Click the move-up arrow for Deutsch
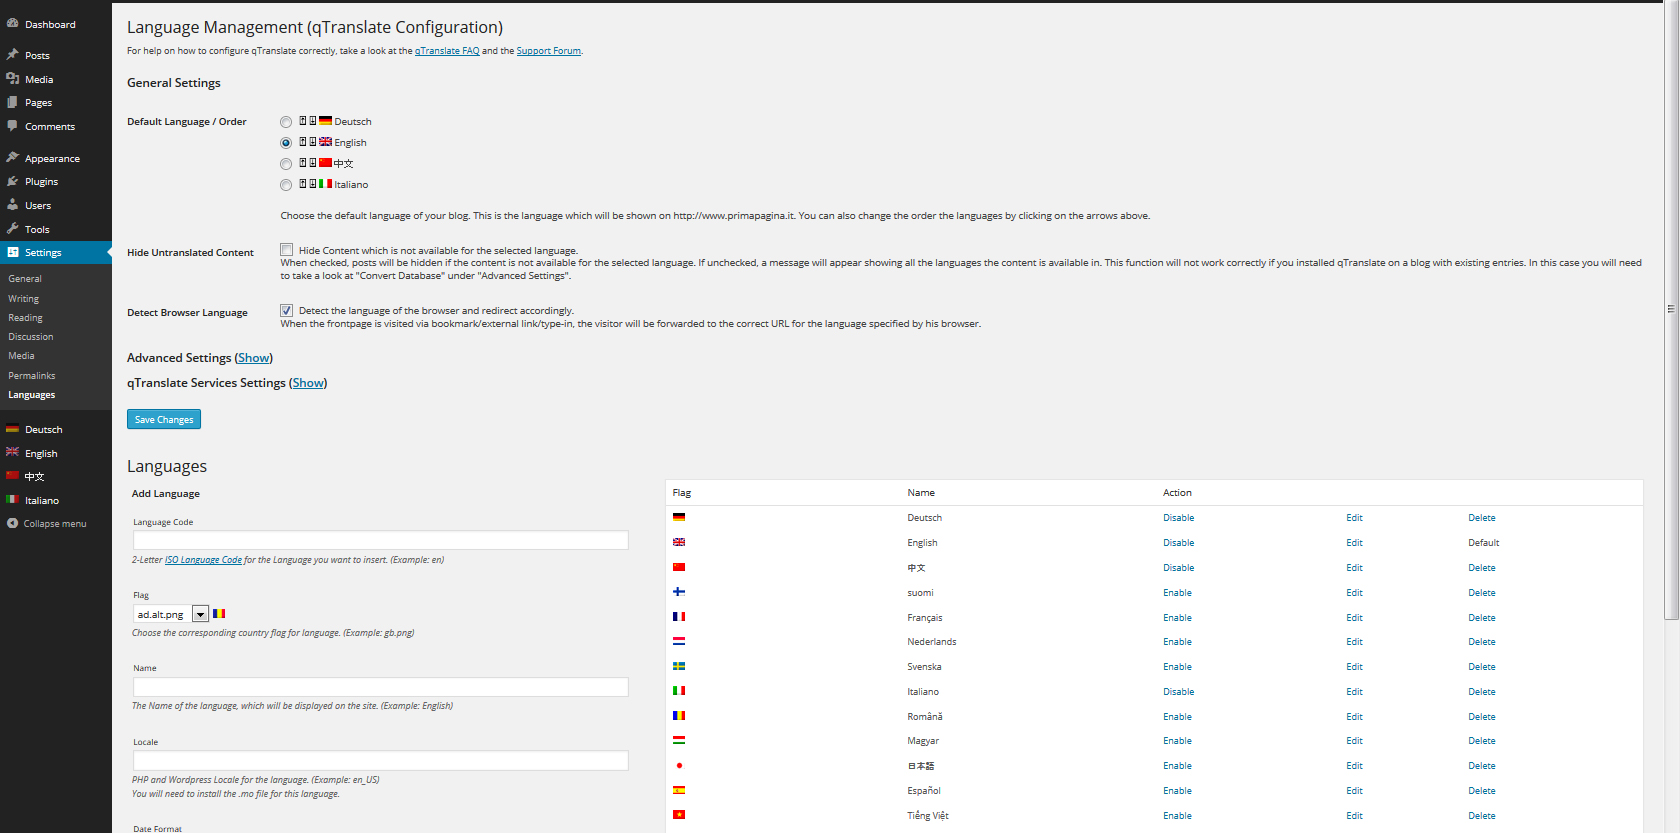 click(x=302, y=121)
